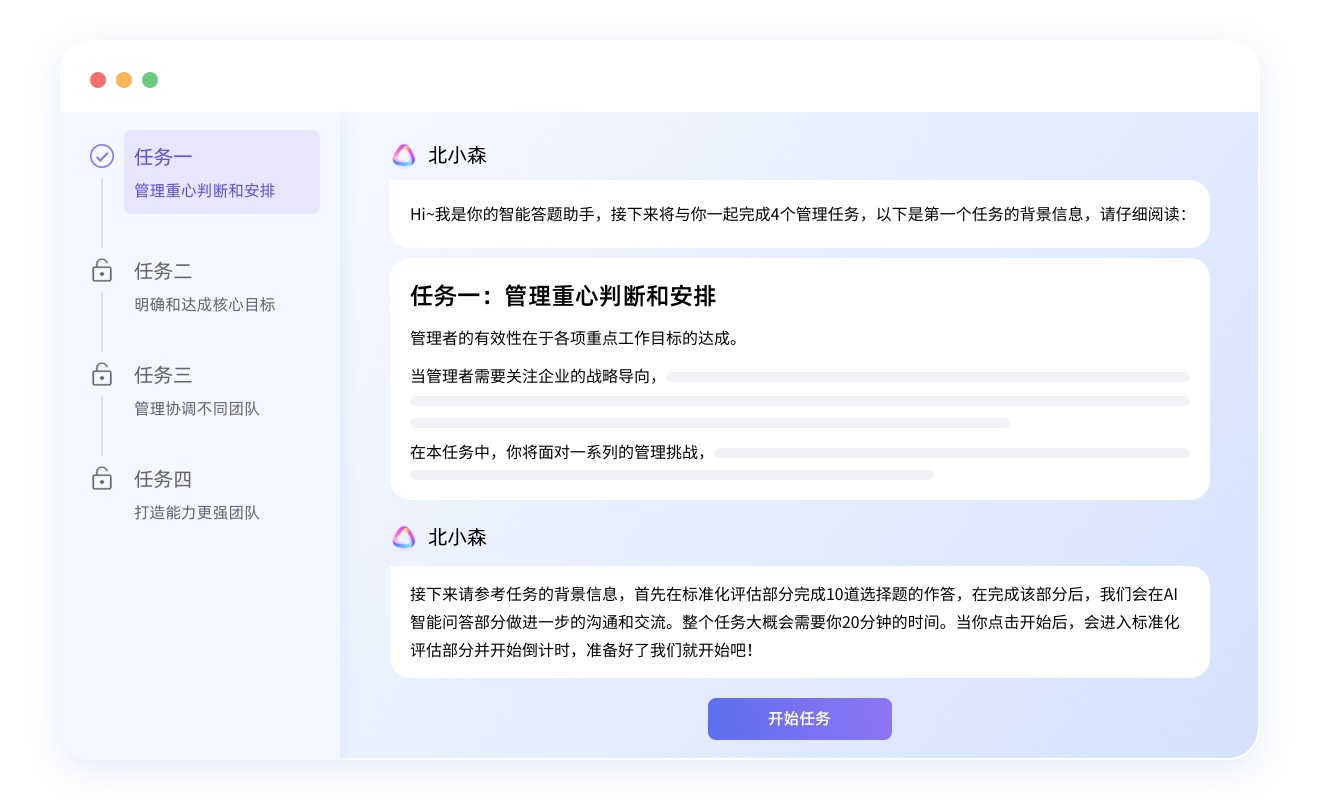Click the lock icon next to 任务三
This screenshot has height=800, width=1320.
pos(102,375)
